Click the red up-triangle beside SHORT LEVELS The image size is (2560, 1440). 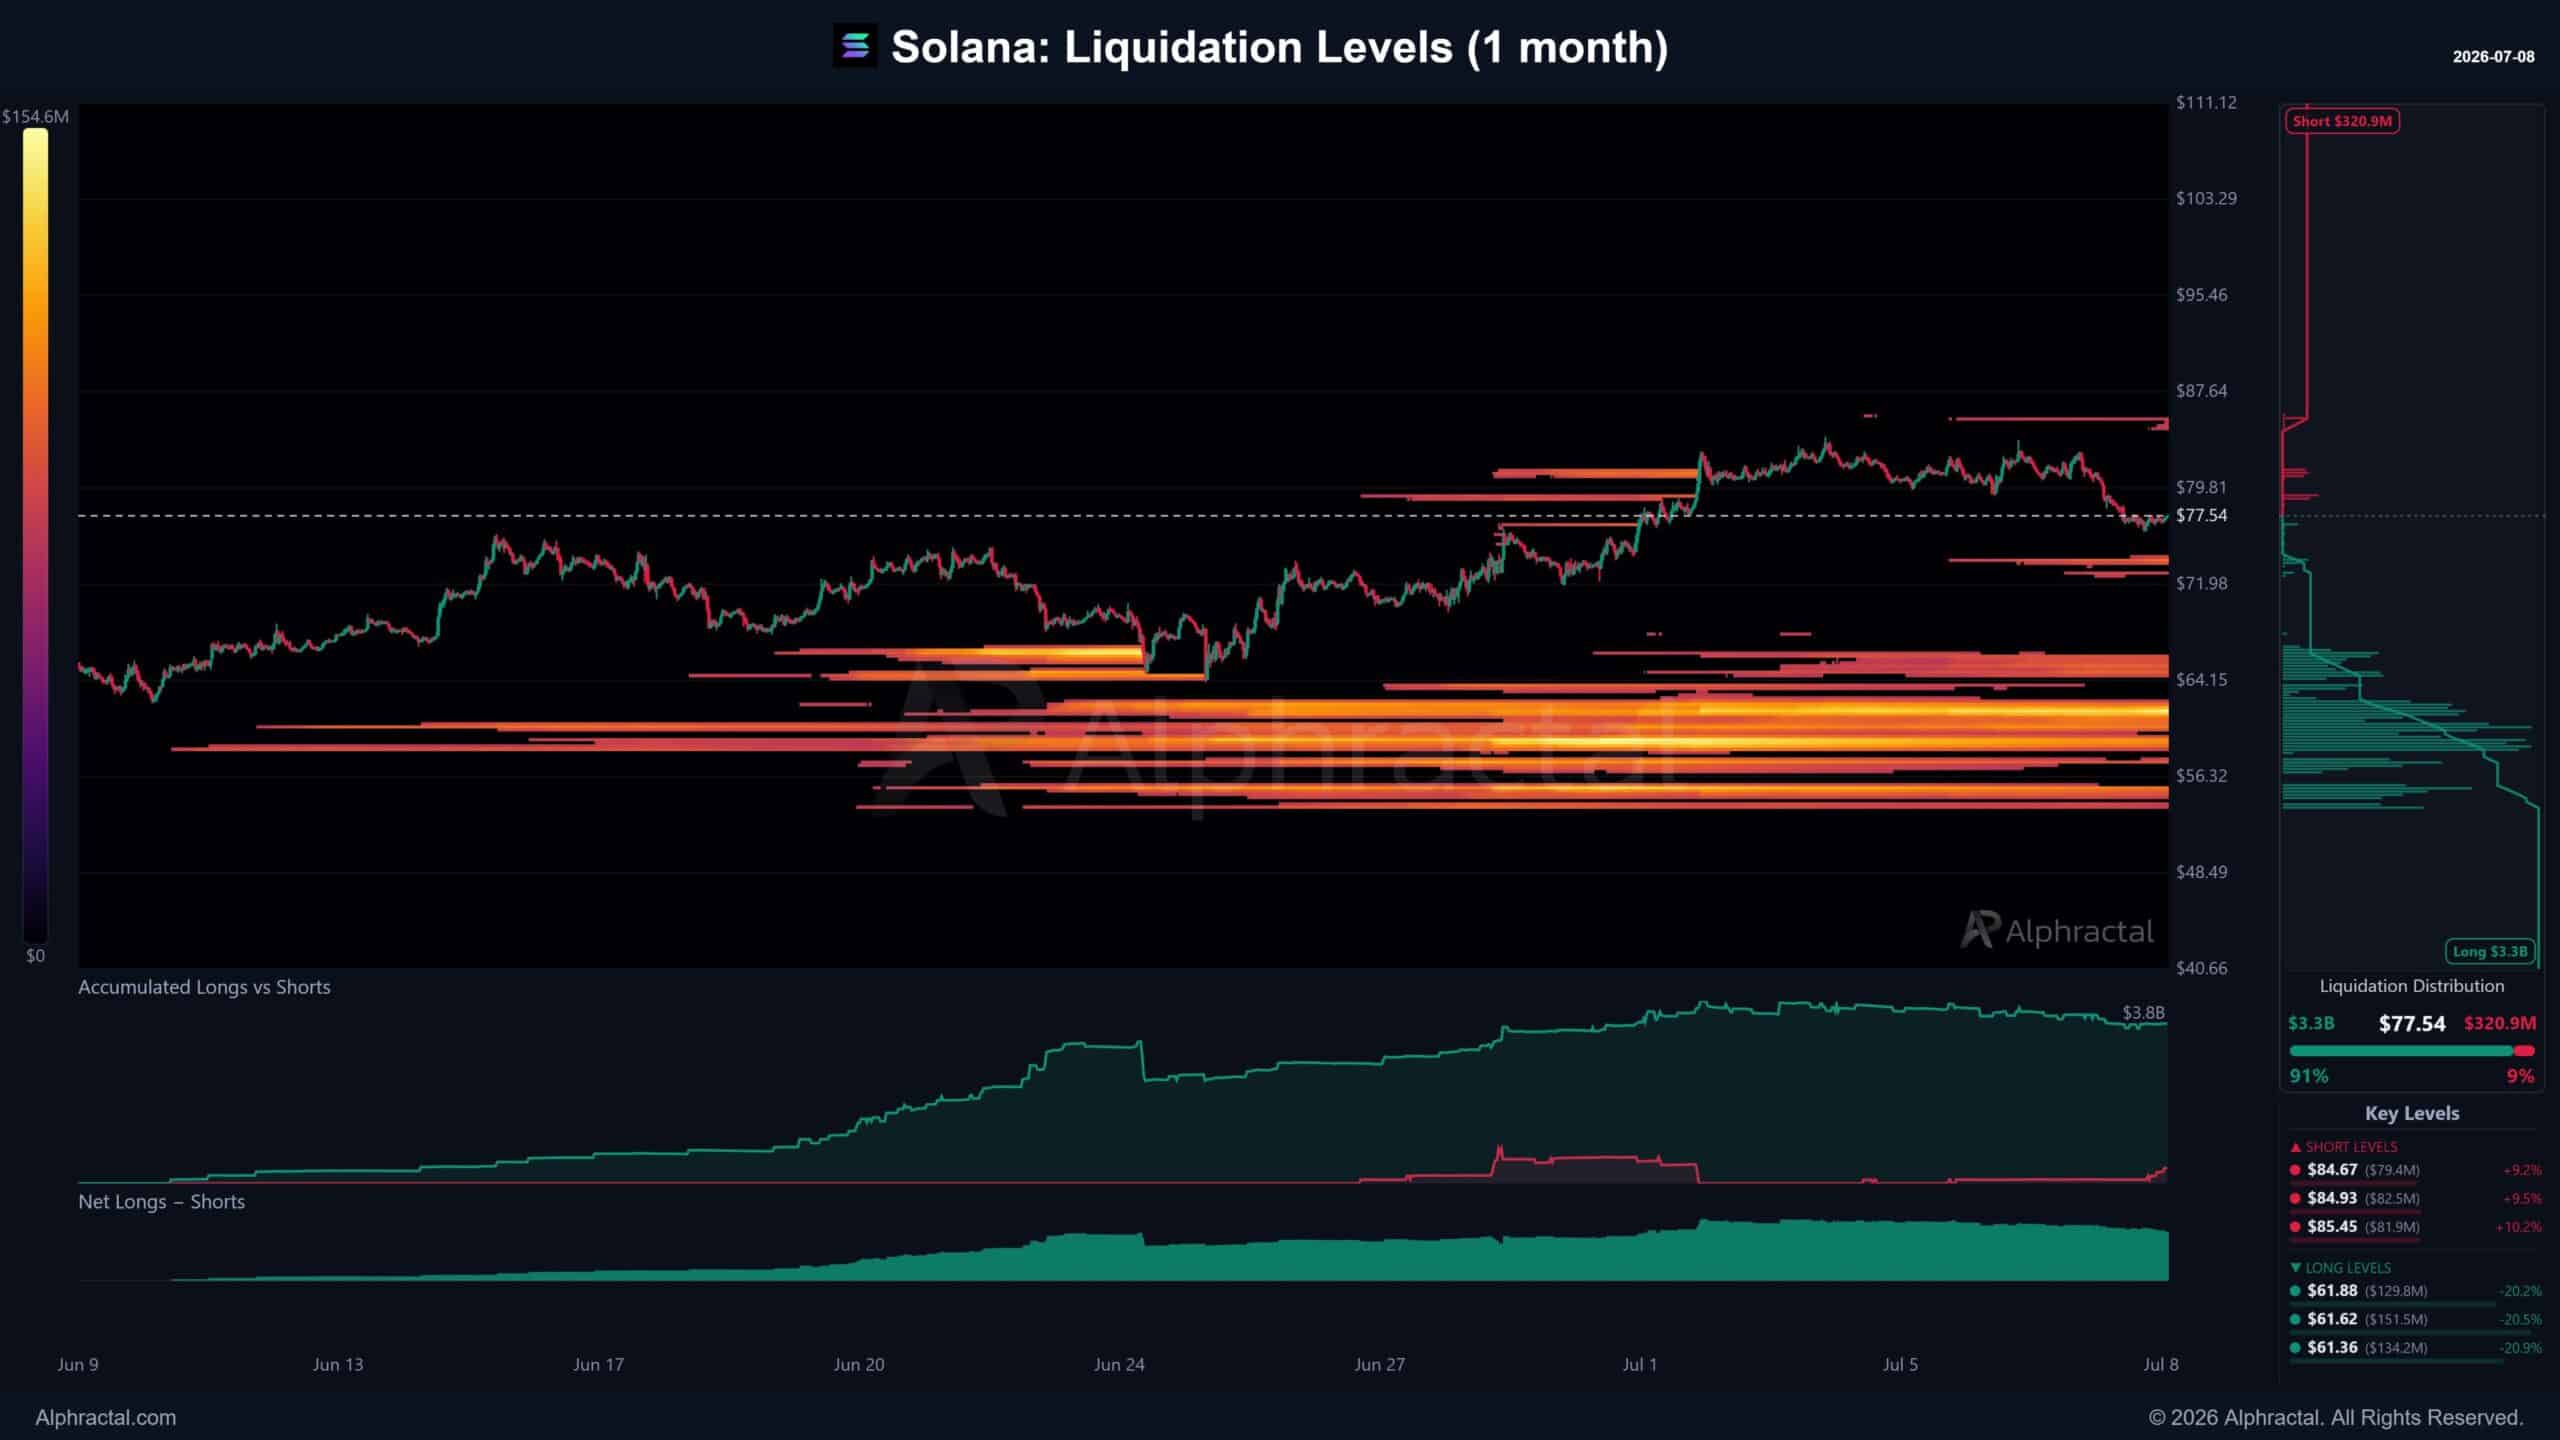(2295, 1147)
